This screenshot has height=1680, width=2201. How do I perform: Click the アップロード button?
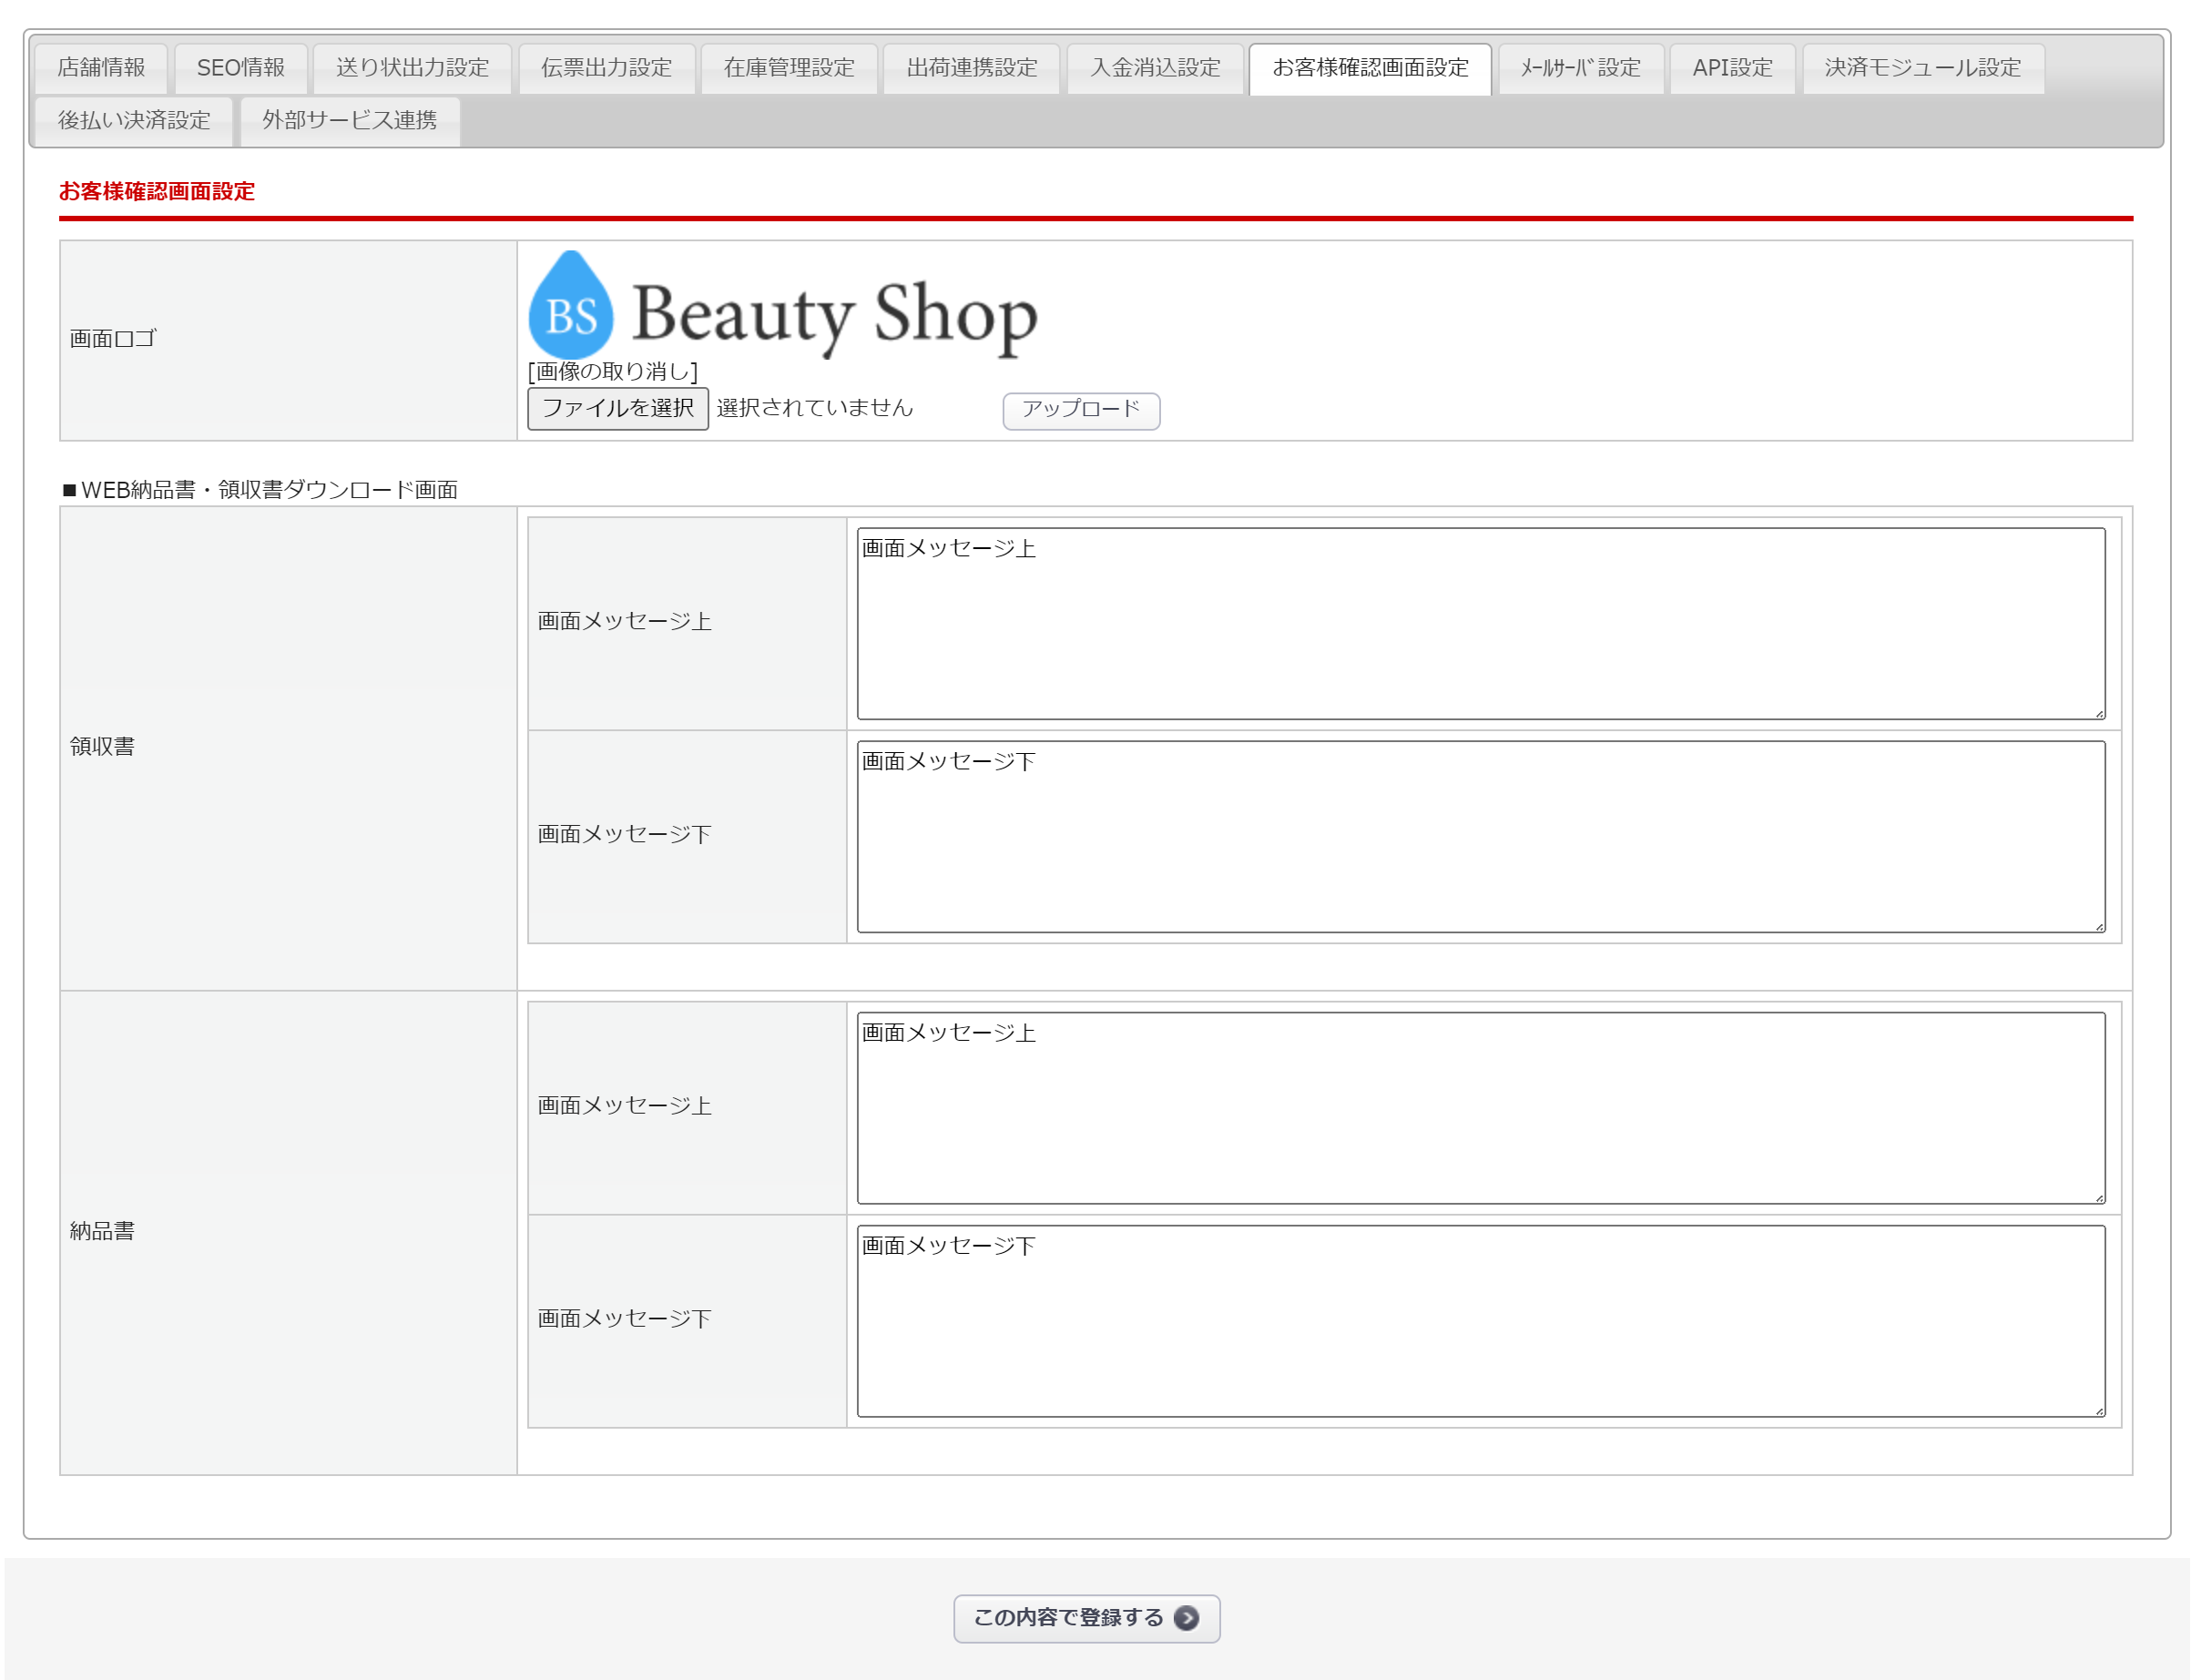point(1082,410)
